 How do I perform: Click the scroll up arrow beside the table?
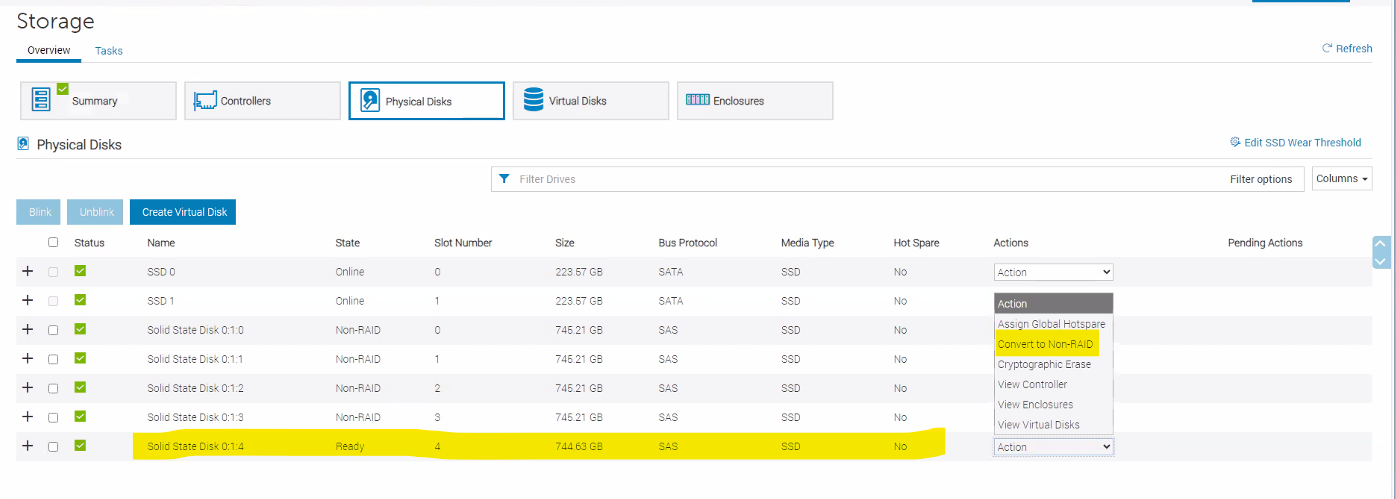(x=1381, y=243)
